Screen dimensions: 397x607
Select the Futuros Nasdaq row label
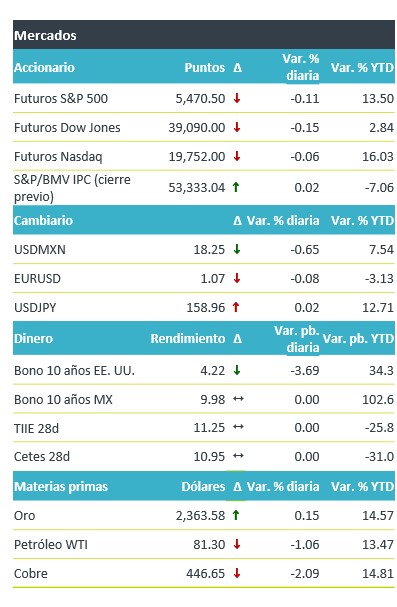tap(58, 157)
